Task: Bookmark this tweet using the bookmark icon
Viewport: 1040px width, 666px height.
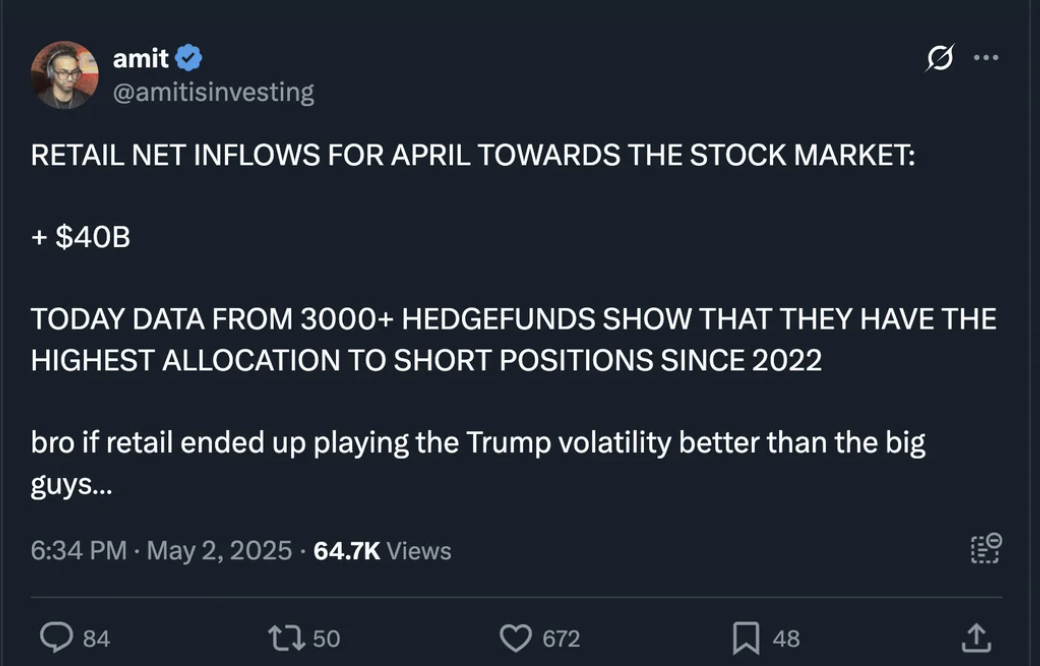Action: (x=746, y=637)
